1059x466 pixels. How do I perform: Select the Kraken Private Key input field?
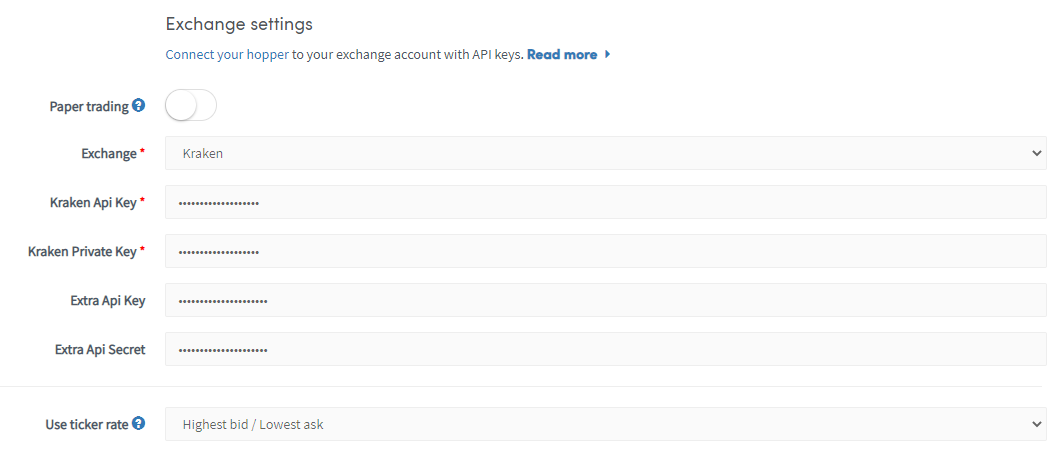606,251
